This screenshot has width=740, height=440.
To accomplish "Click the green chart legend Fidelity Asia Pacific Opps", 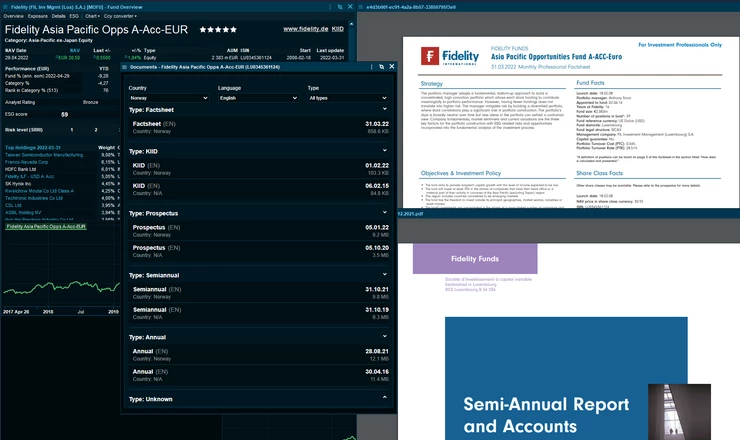I will coord(46,227).
